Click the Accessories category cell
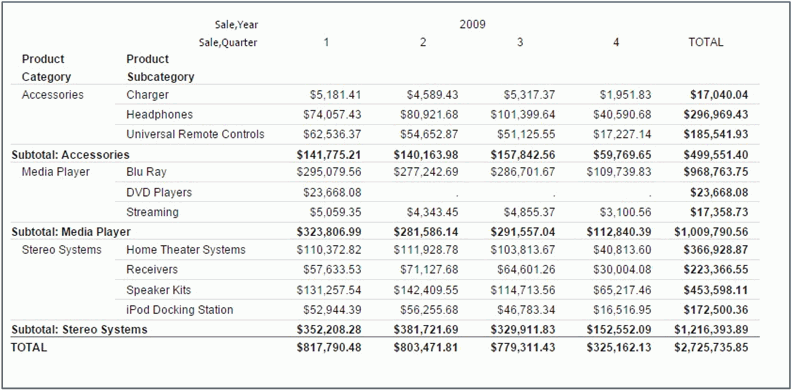The height and width of the screenshot is (390, 791). [x=52, y=95]
